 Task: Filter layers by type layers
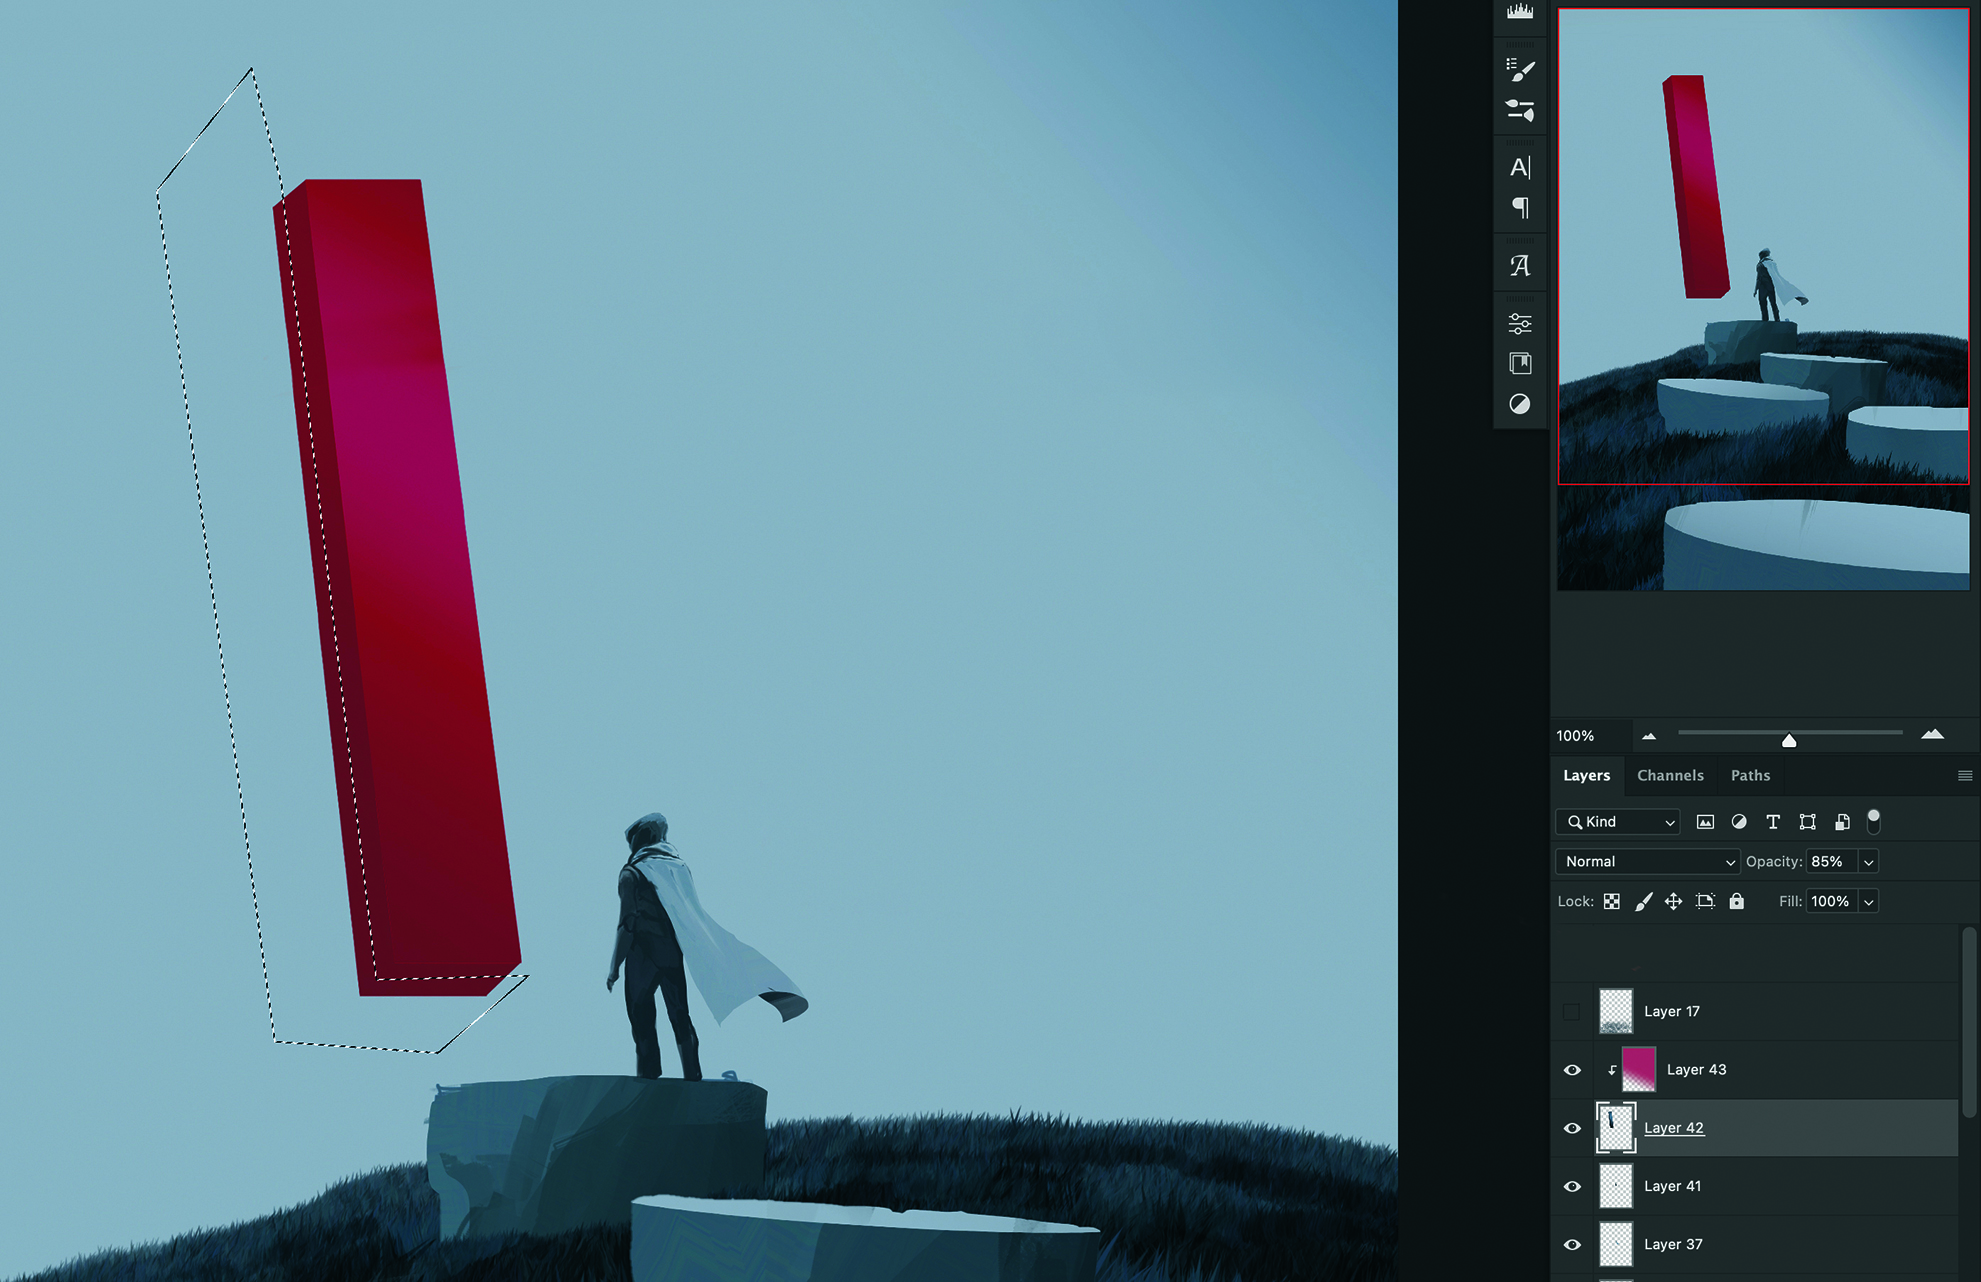click(1773, 822)
